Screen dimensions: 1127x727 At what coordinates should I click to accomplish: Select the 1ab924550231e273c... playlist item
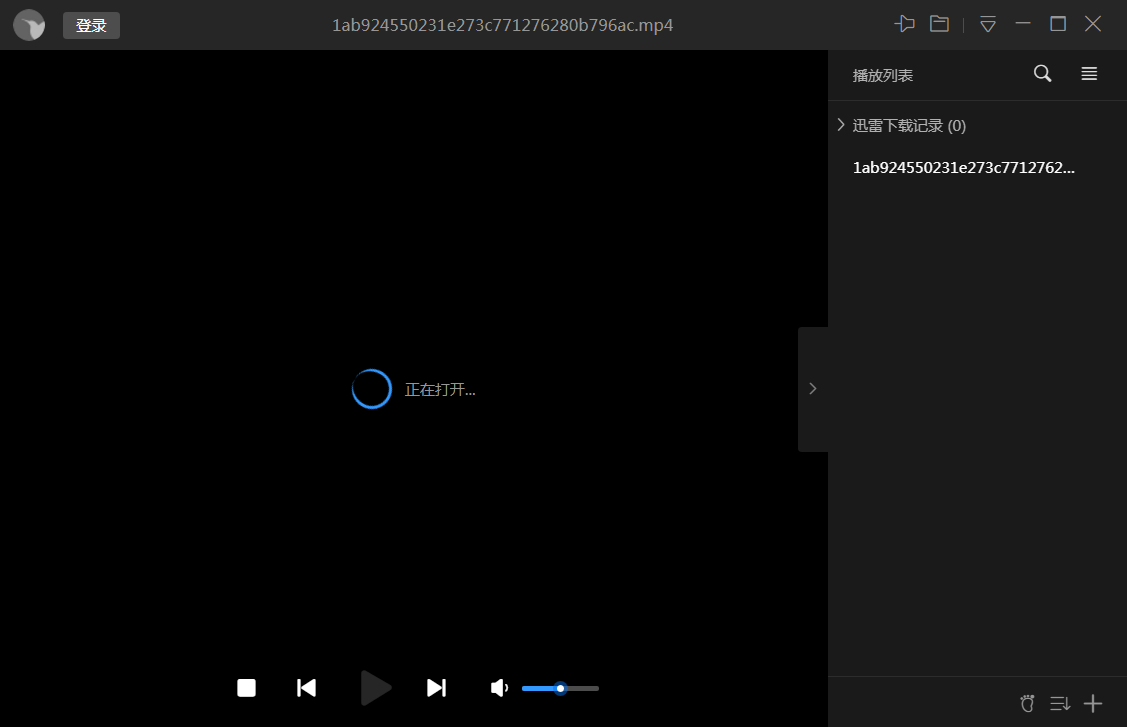[x=963, y=168]
